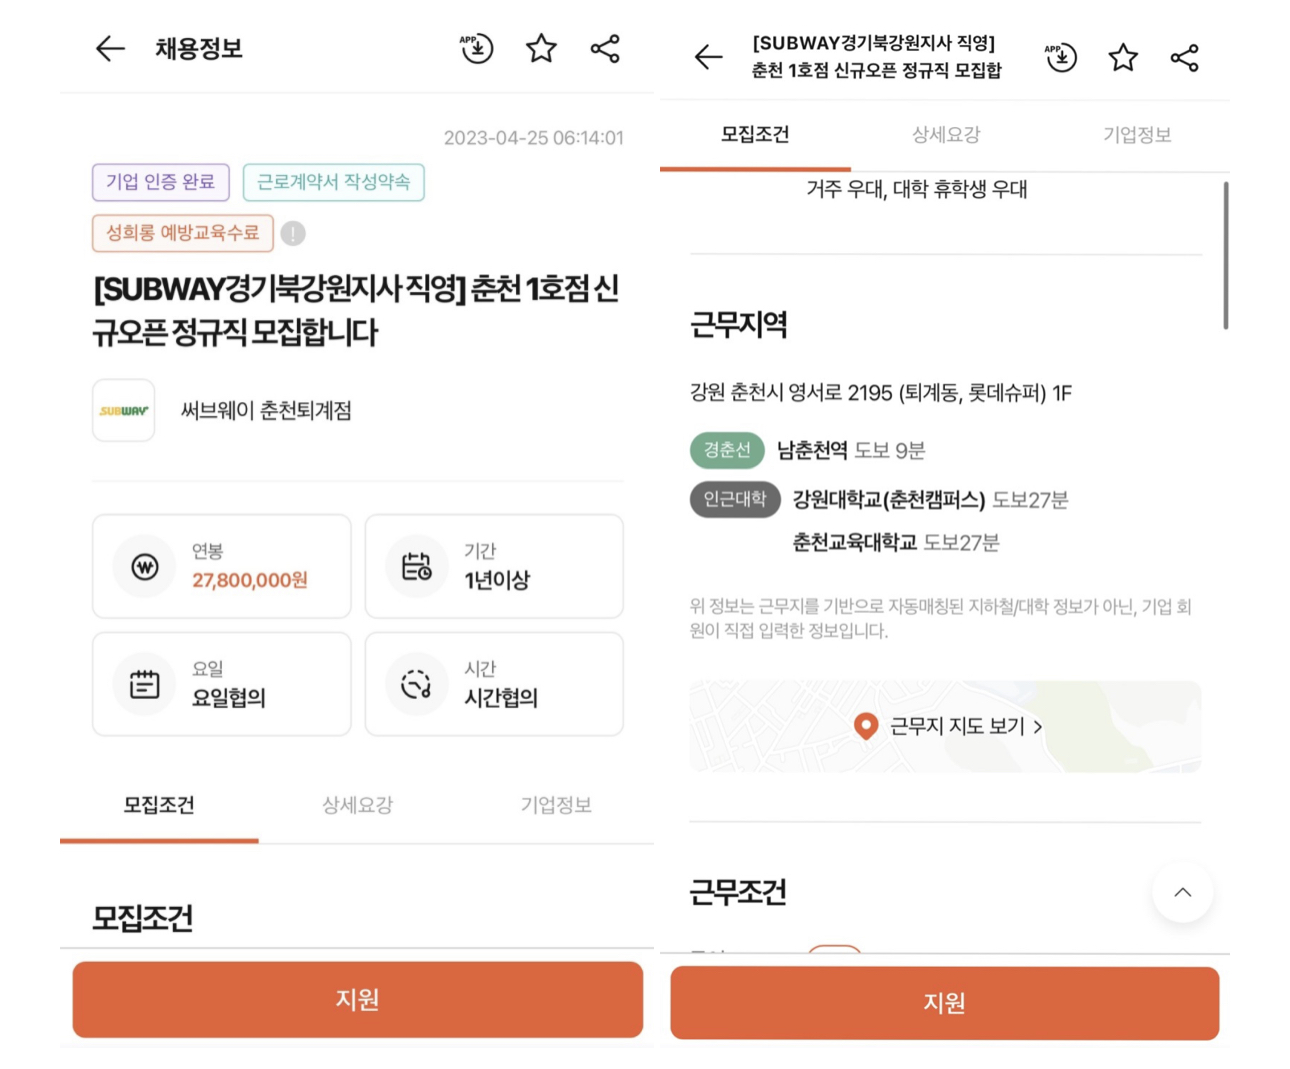Tap left screen's 모집조건 section heading
Viewport: 1290px width, 1069px height.
(x=142, y=919)
